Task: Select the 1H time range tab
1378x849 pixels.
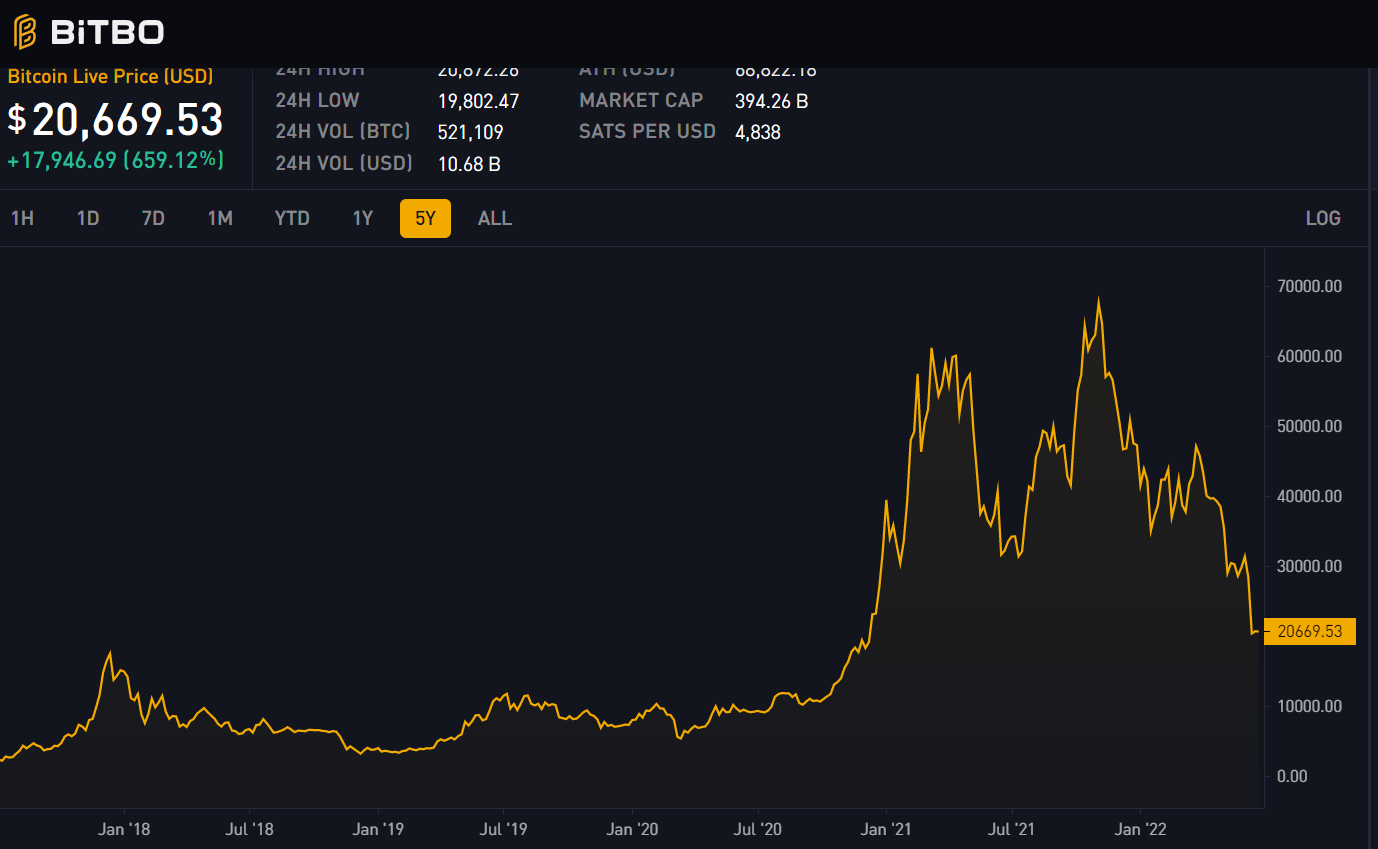Action: 22,218
